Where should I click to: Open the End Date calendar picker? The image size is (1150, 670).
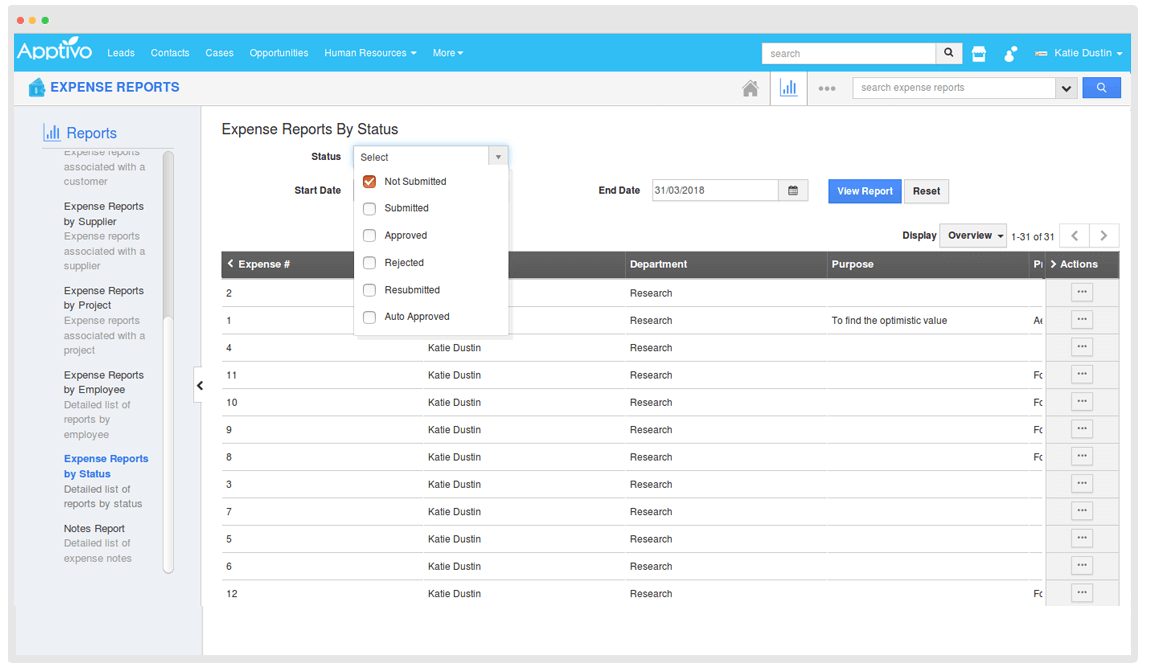793,190
